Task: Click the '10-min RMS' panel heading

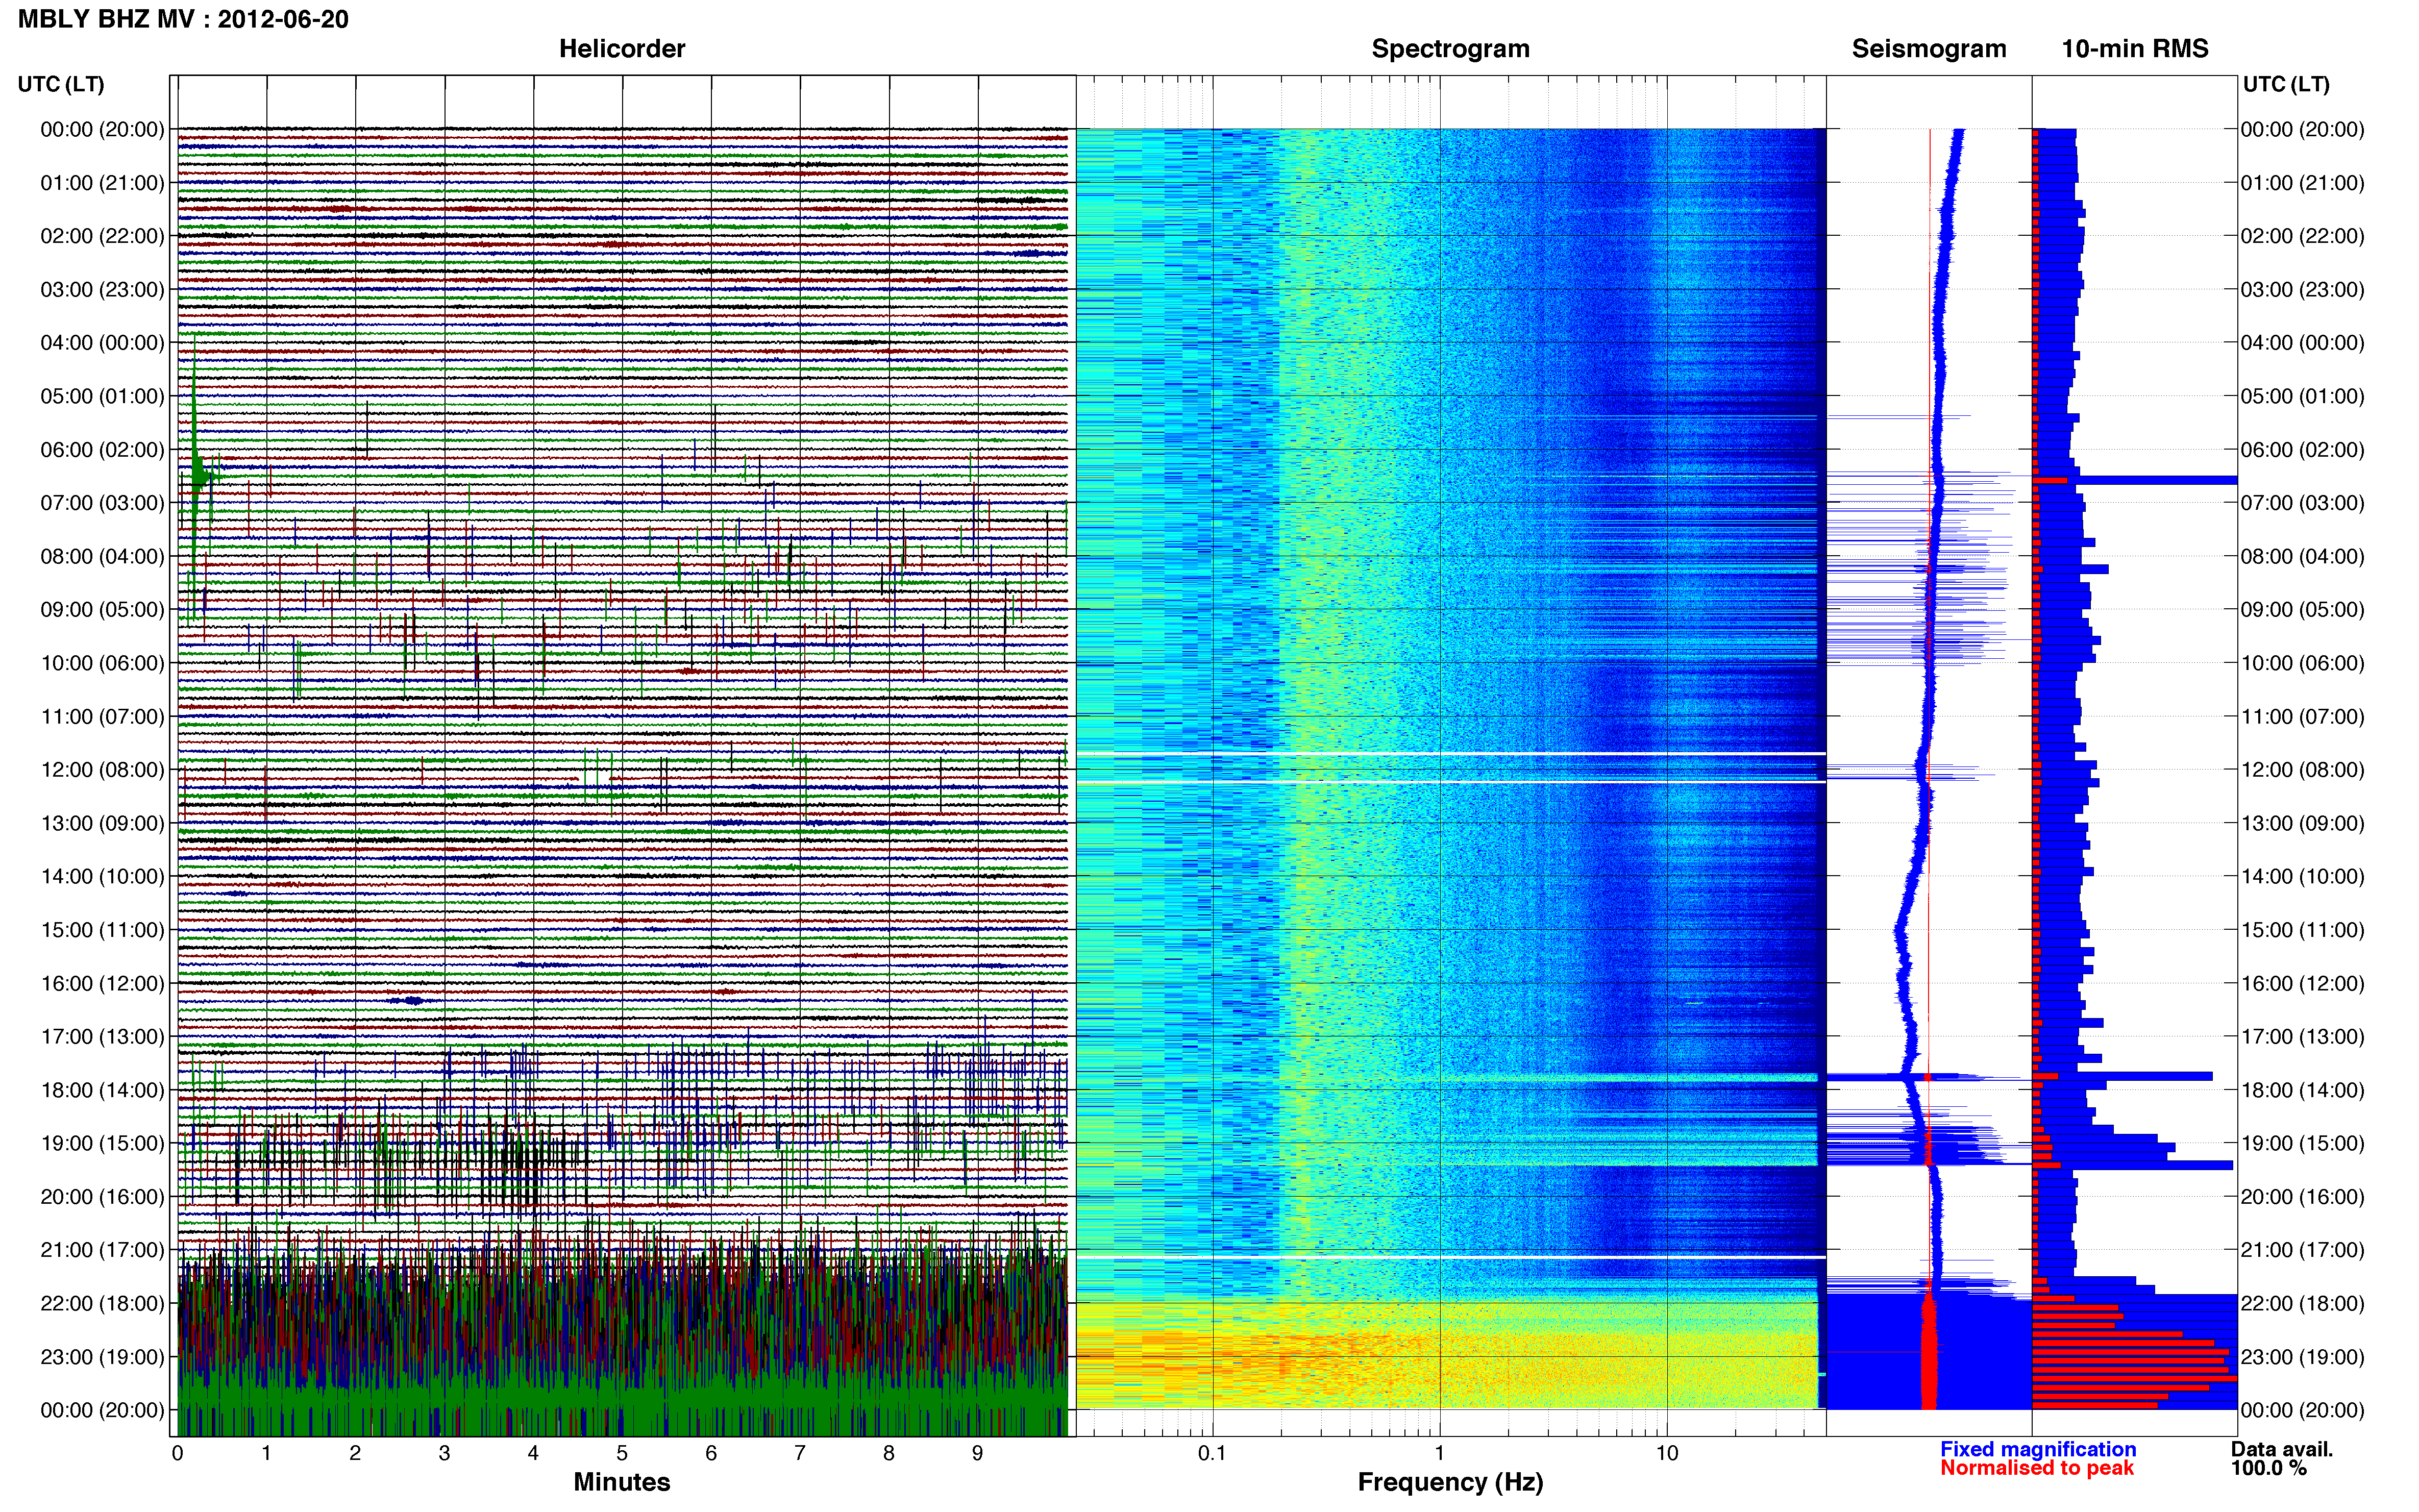Action: [x=2134, y=48]
